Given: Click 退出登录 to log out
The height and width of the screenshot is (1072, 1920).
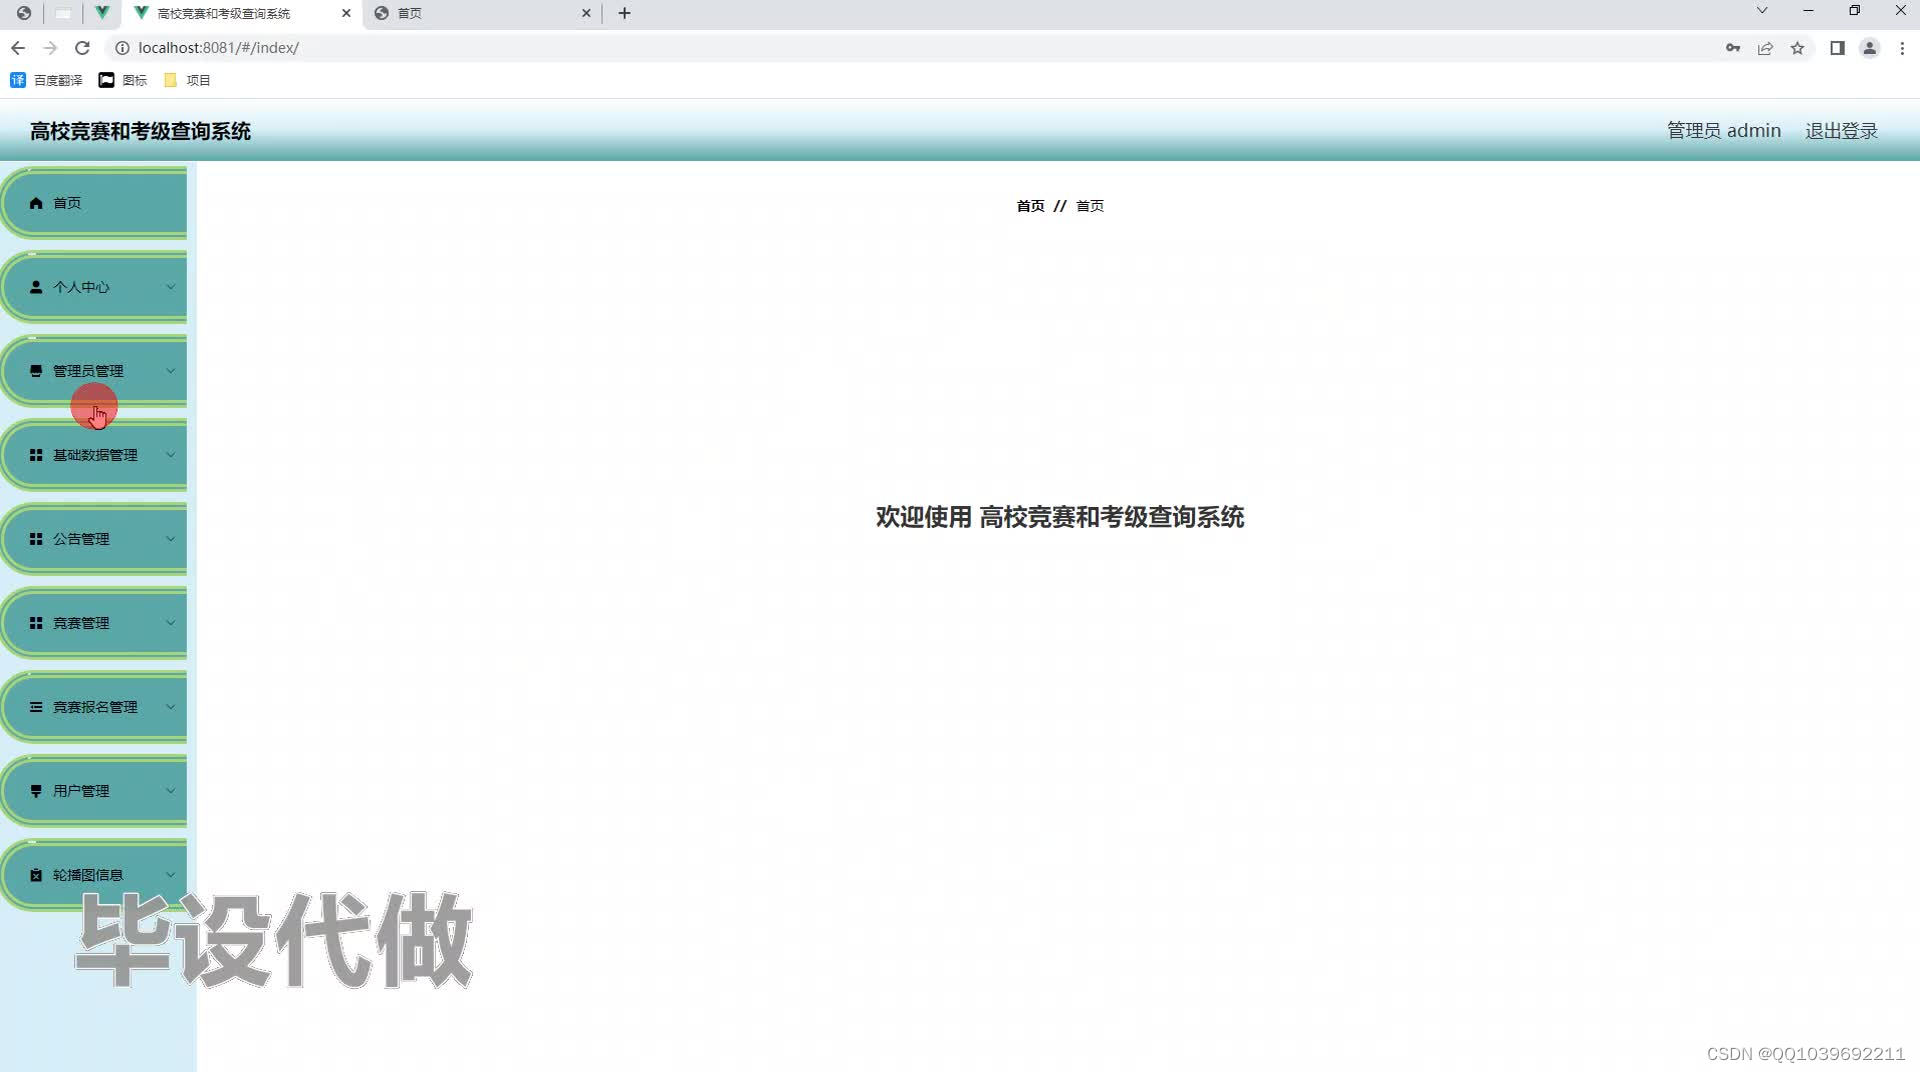Looking at the screenshot, I should point(1841,131).
